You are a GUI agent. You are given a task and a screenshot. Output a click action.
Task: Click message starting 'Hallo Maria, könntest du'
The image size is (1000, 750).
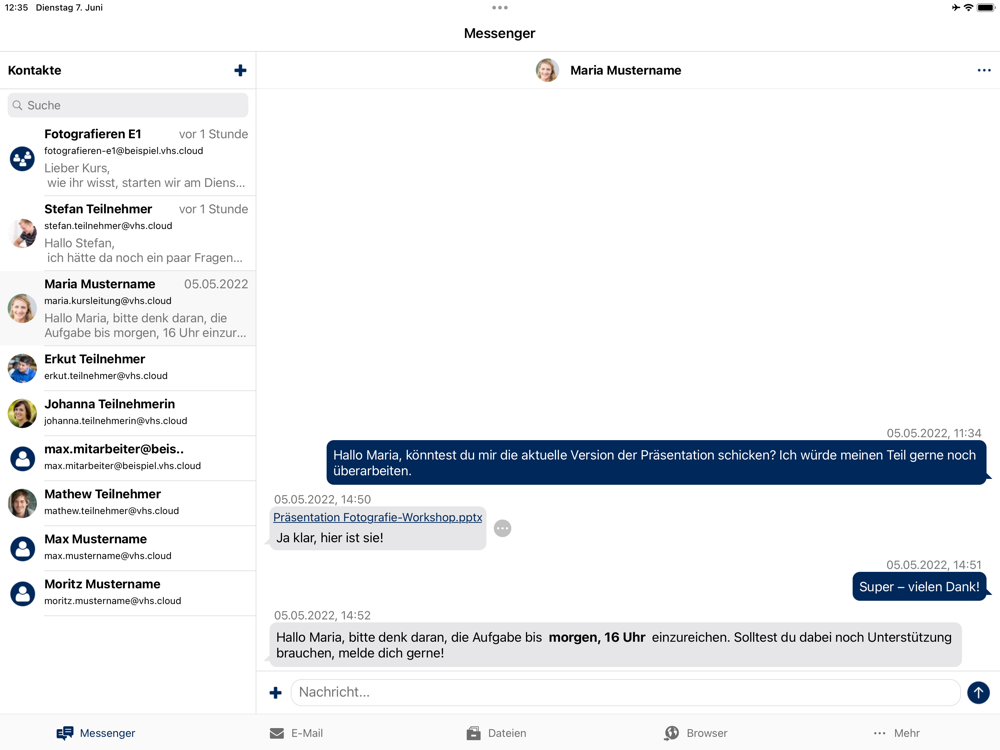coord(656,463)
